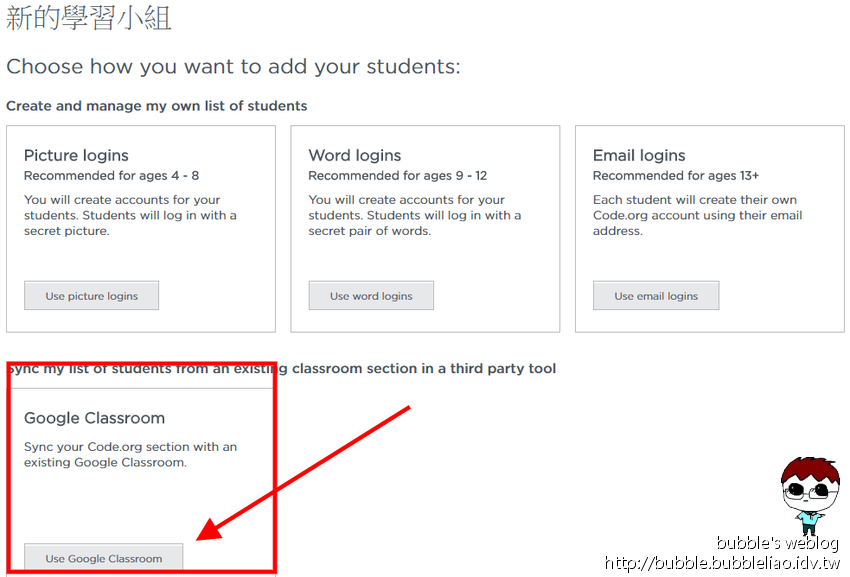Click "Recommended for ages 9 - 12" text
Image resolution: width=850 pixels, height=577 pixels.
[397, 176]
